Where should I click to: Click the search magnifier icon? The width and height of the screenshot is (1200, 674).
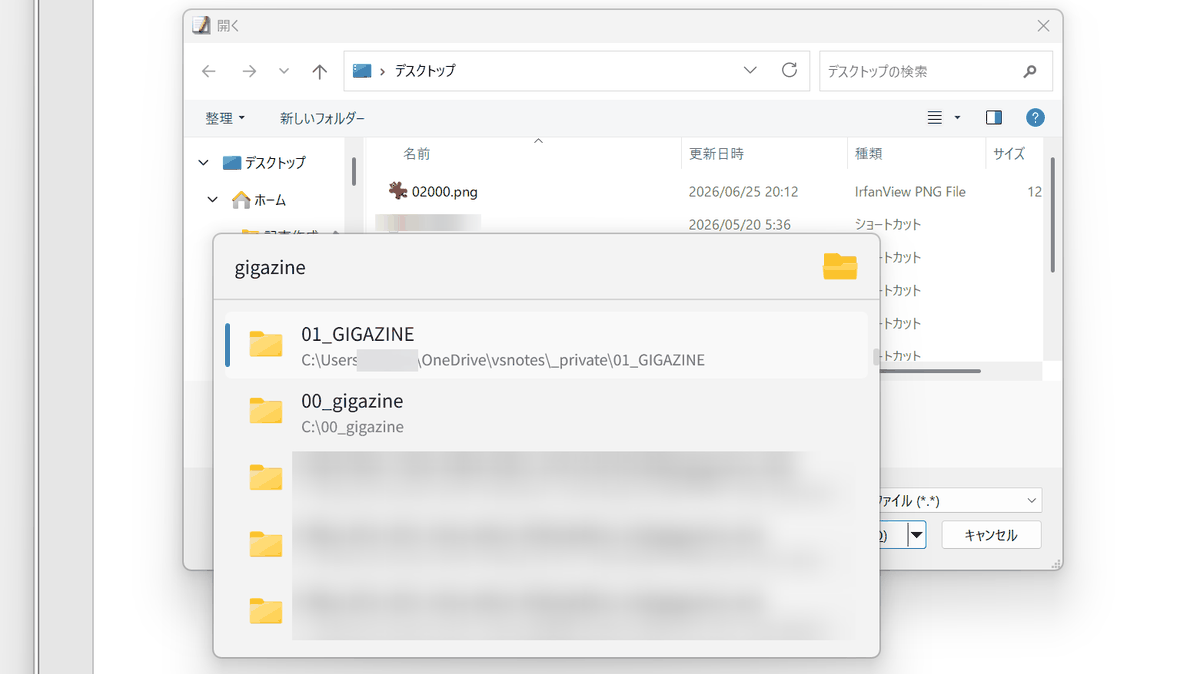click(x=1030, y=71)
